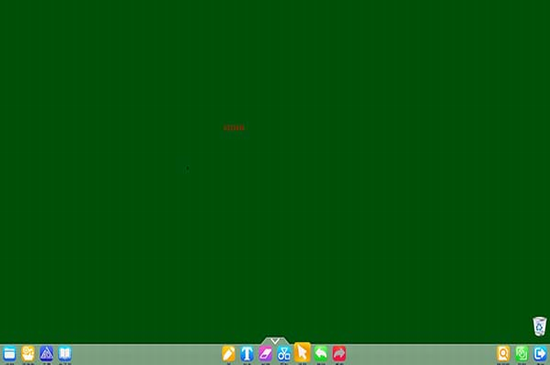The image size is (550, 365).
Task: Click the red redo arrow
Action: point(339,353)
